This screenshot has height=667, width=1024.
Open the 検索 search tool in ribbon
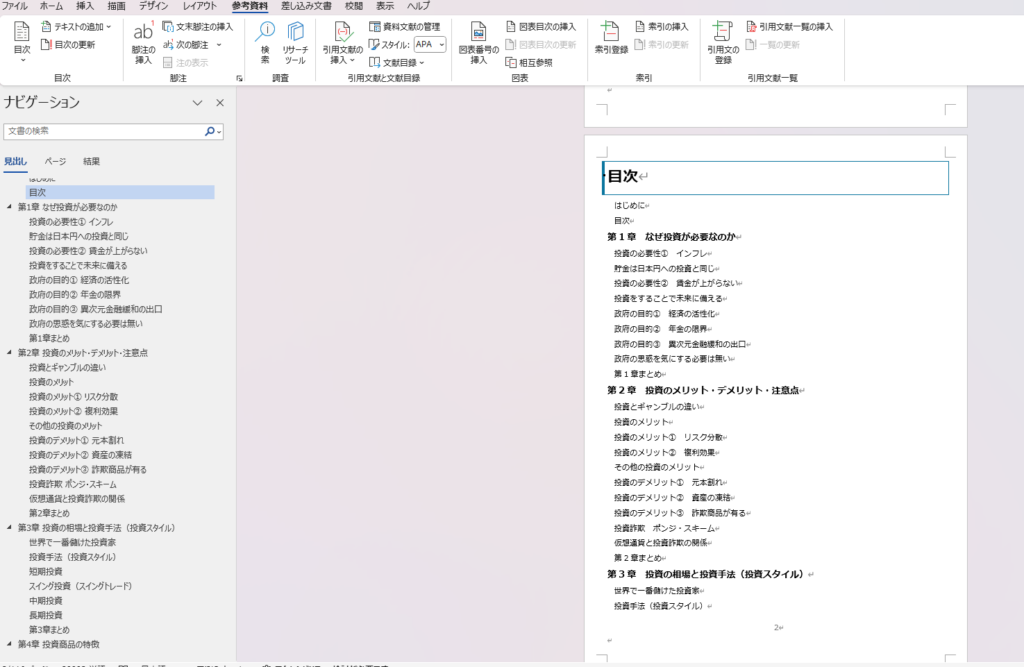coord(265,40)
